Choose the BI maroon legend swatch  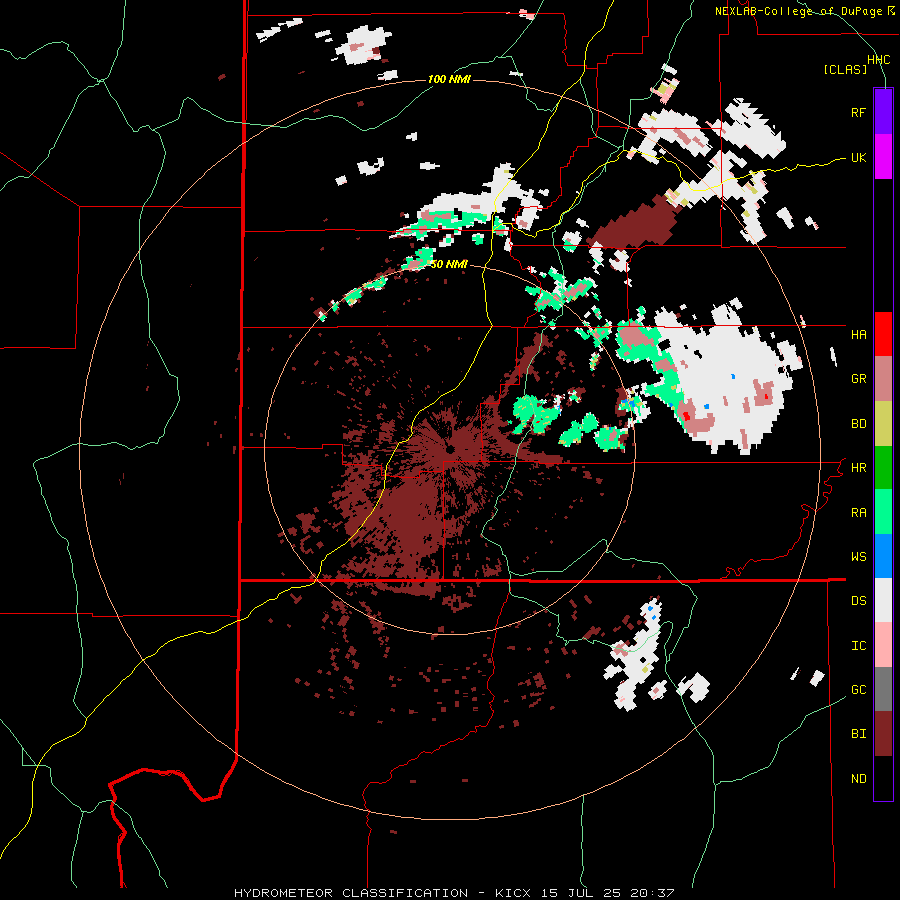pyautogui.click(x=883, y=734)
